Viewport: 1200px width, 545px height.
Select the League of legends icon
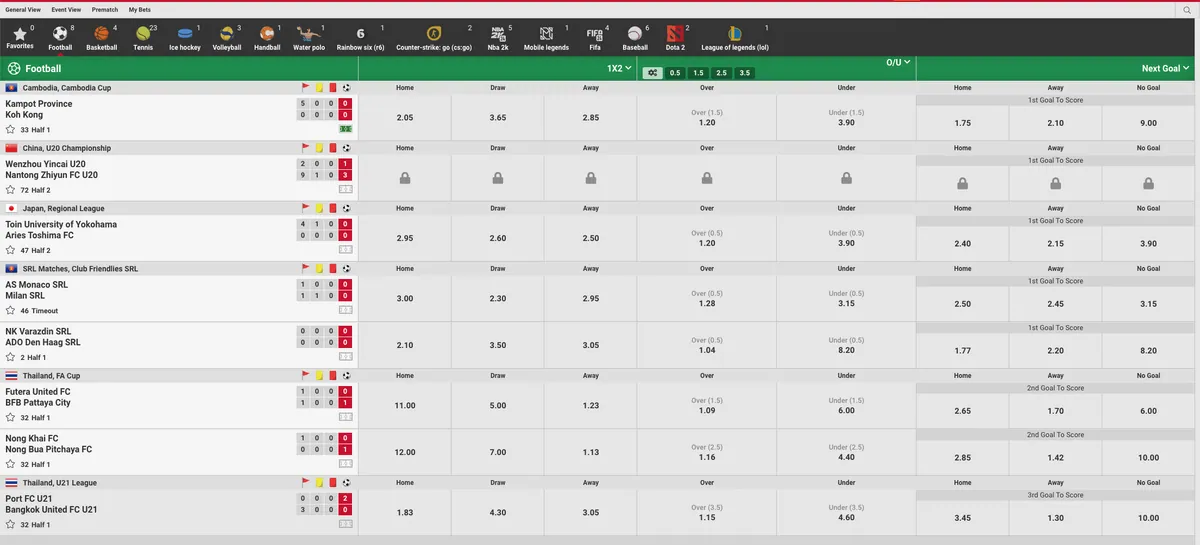point(735,38)
